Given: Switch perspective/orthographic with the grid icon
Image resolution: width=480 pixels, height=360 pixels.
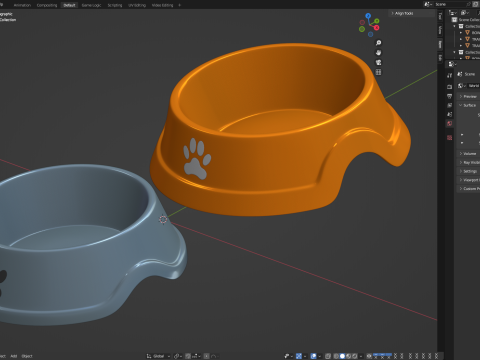Looking at the screenshot, I should coord(378,72).
